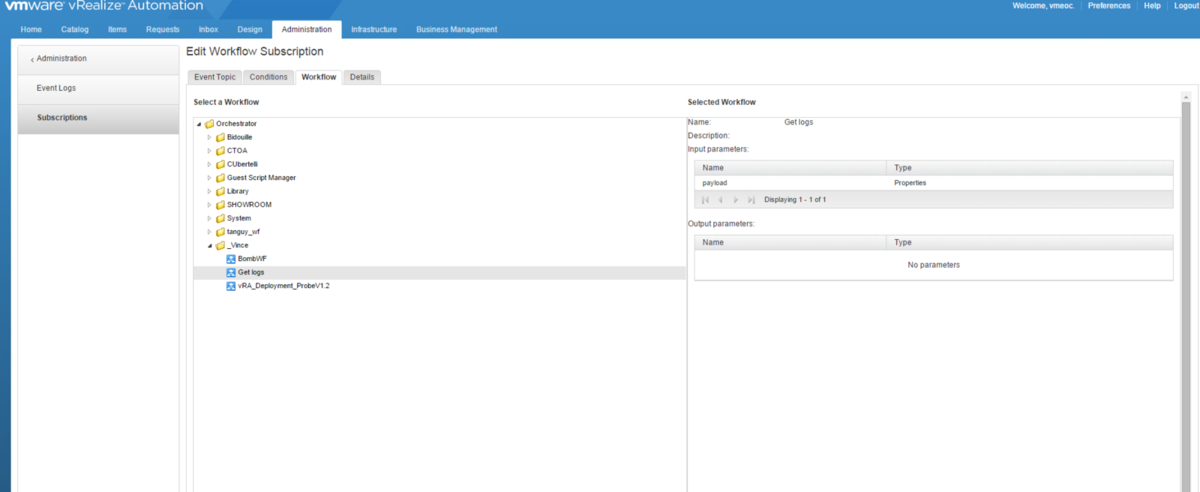Click the CUbertelli folder icon
This screenshot has height=492, width=1200.
tap(220, 164)
